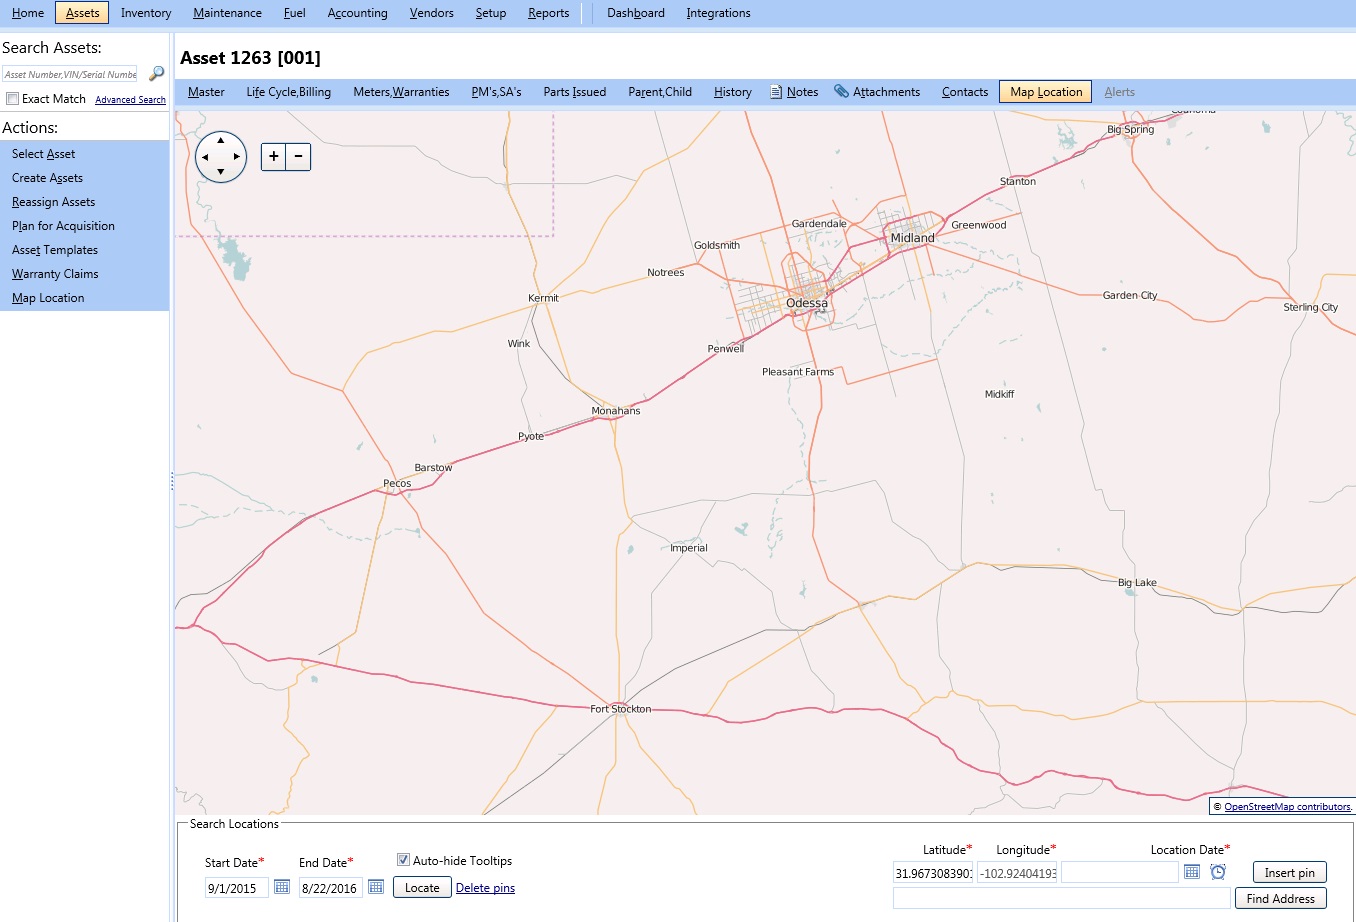
Task: Open Advanced Search link
Action: (130, 100)
